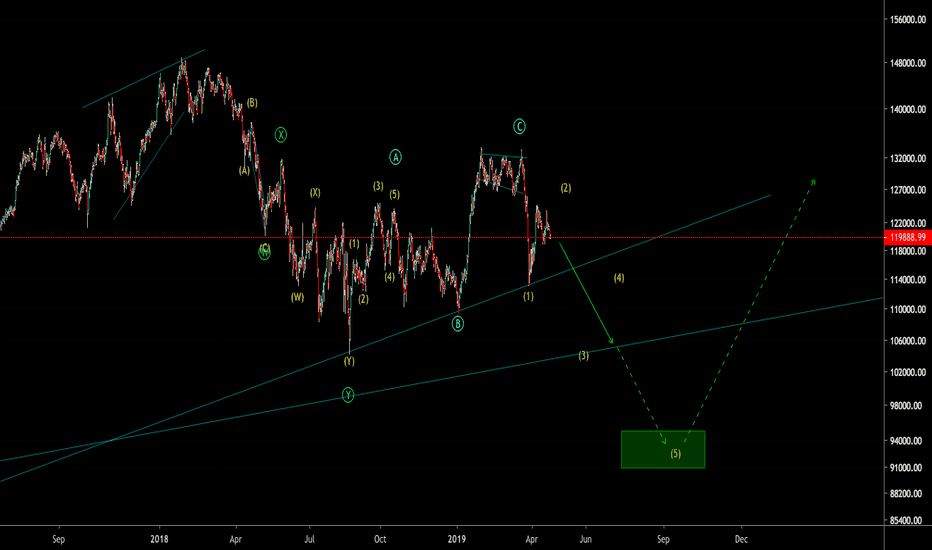Image resolution: width=932 pixels, height=550 pixels.
Task: Click the yellow (B) wave label
Action: (x=252, y=103)
